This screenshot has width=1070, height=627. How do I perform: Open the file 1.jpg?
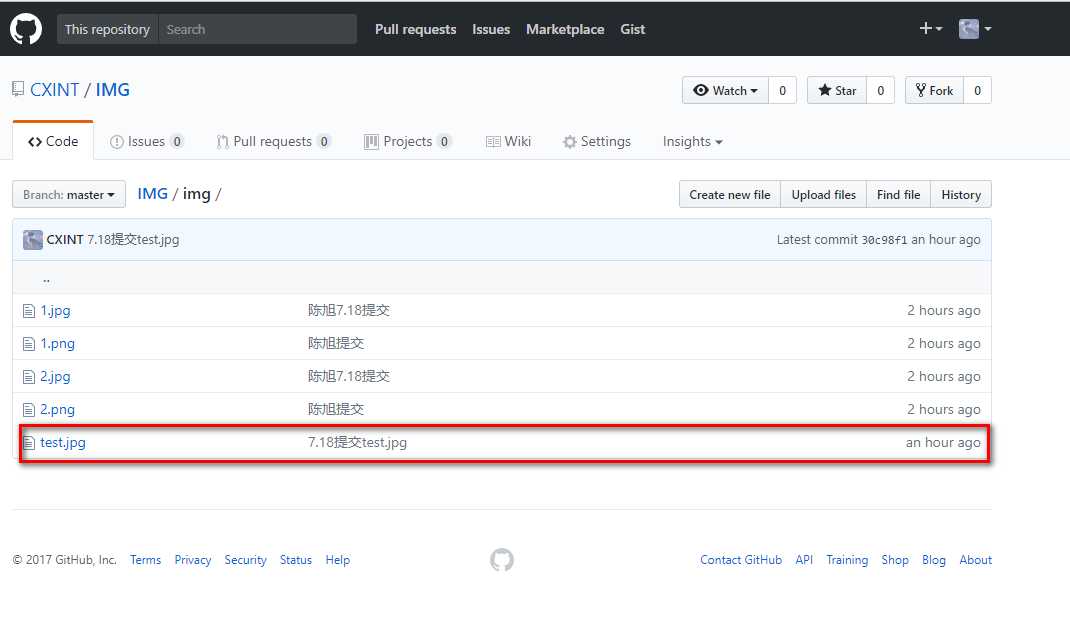[x=55, y=310]
